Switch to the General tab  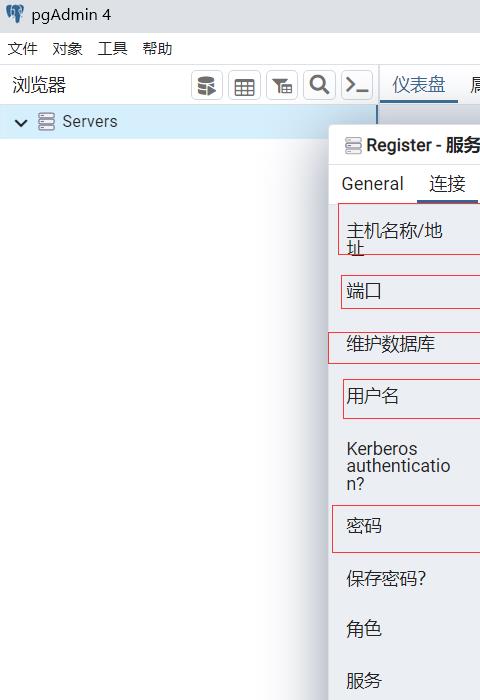tap(372, 184)
